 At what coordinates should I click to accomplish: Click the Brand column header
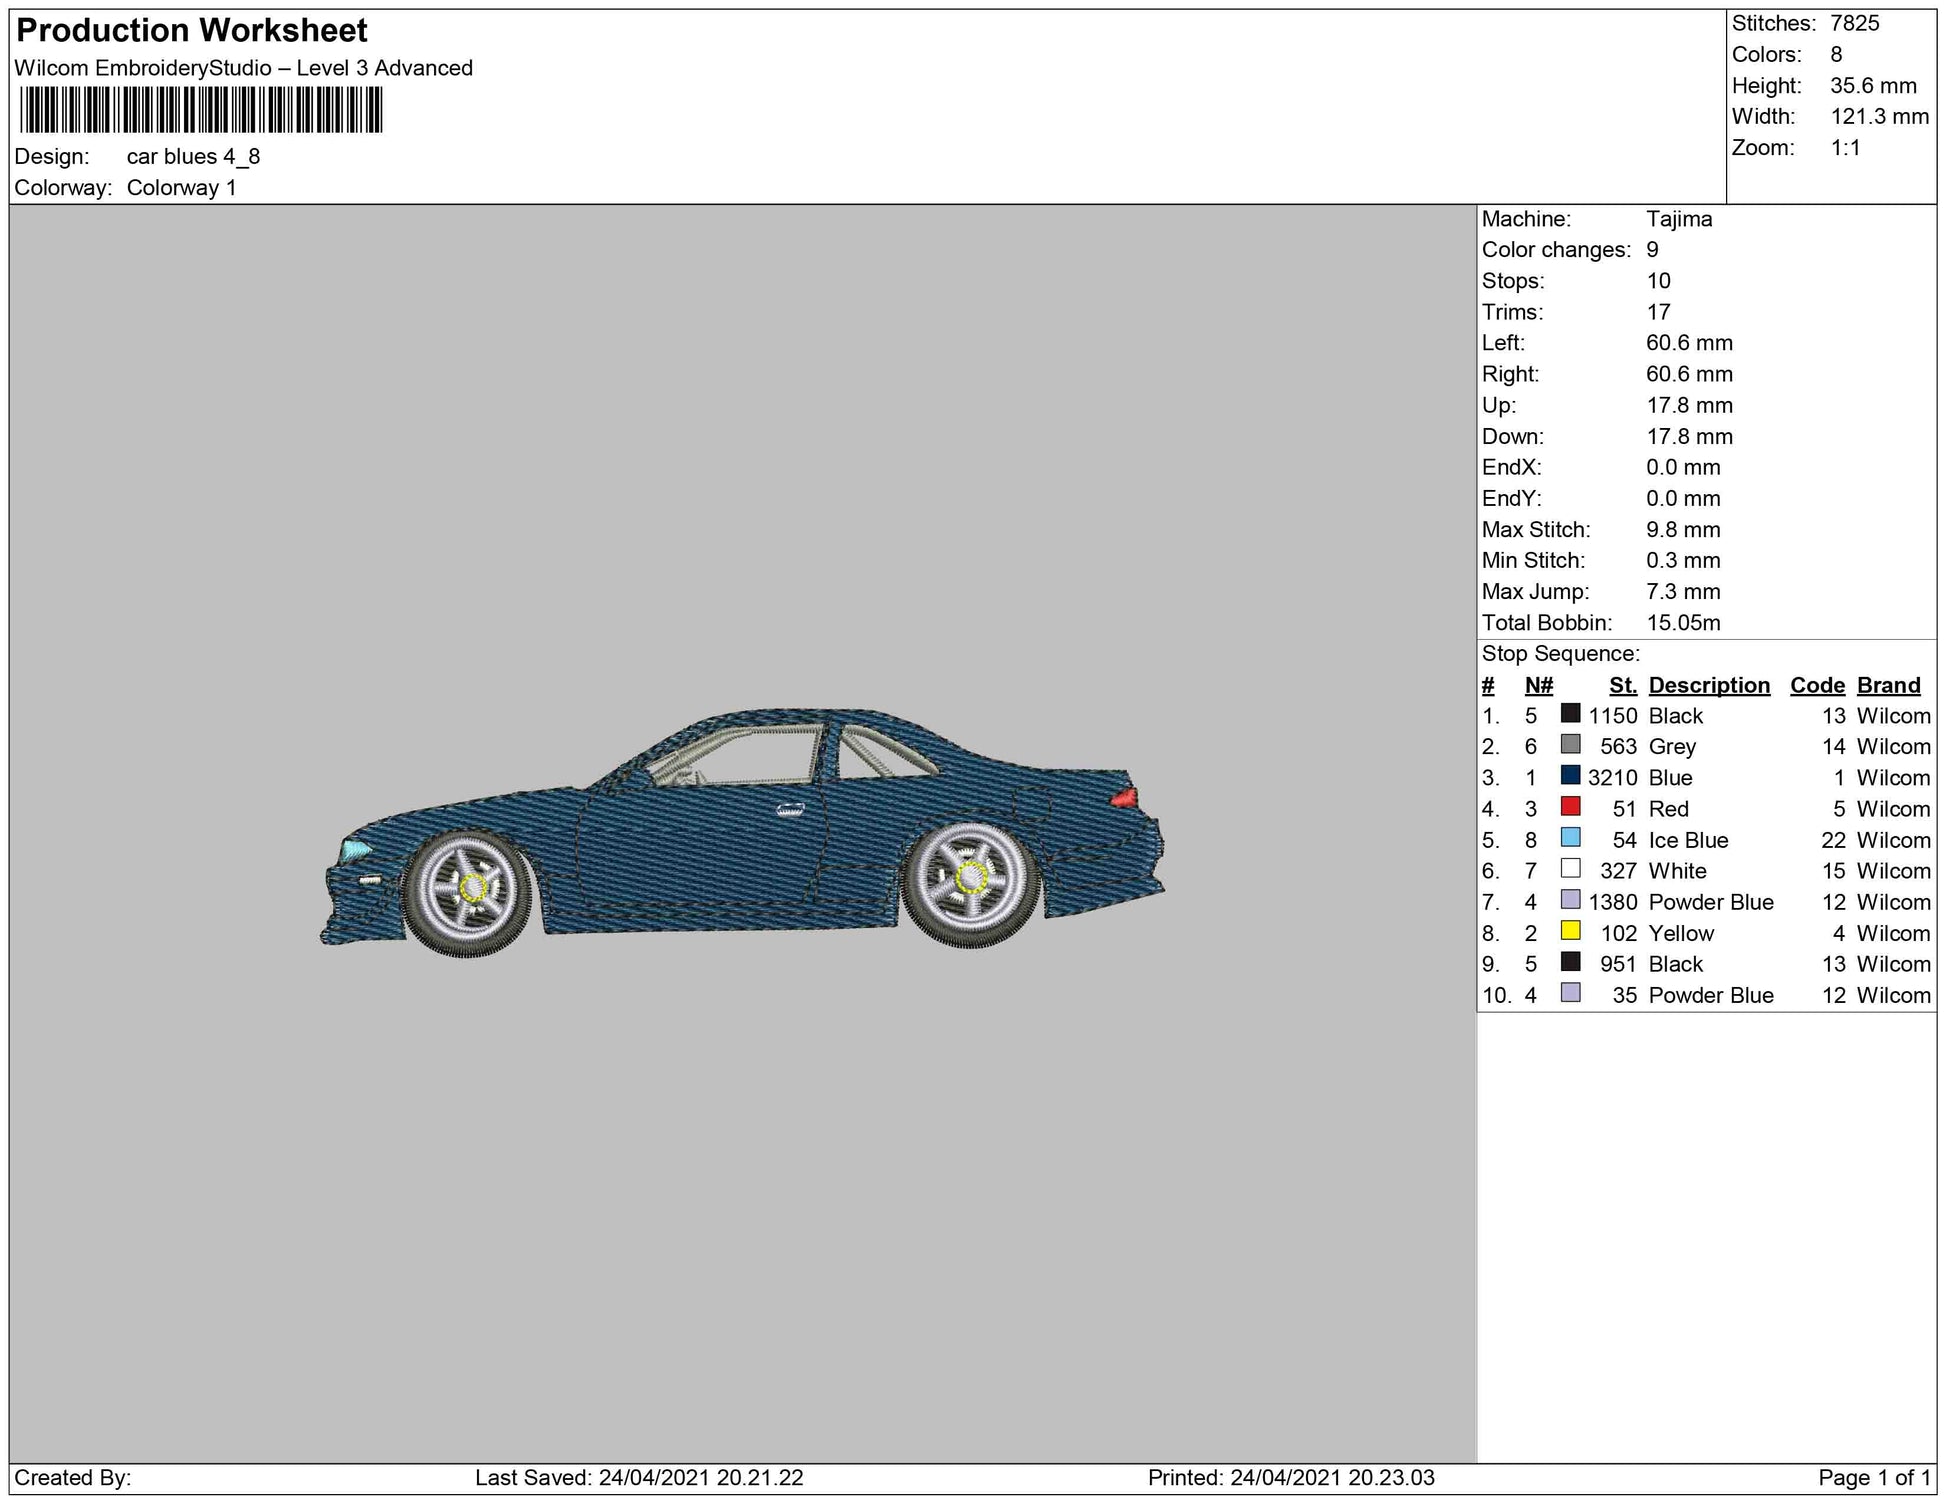(x=1888, y=685)
